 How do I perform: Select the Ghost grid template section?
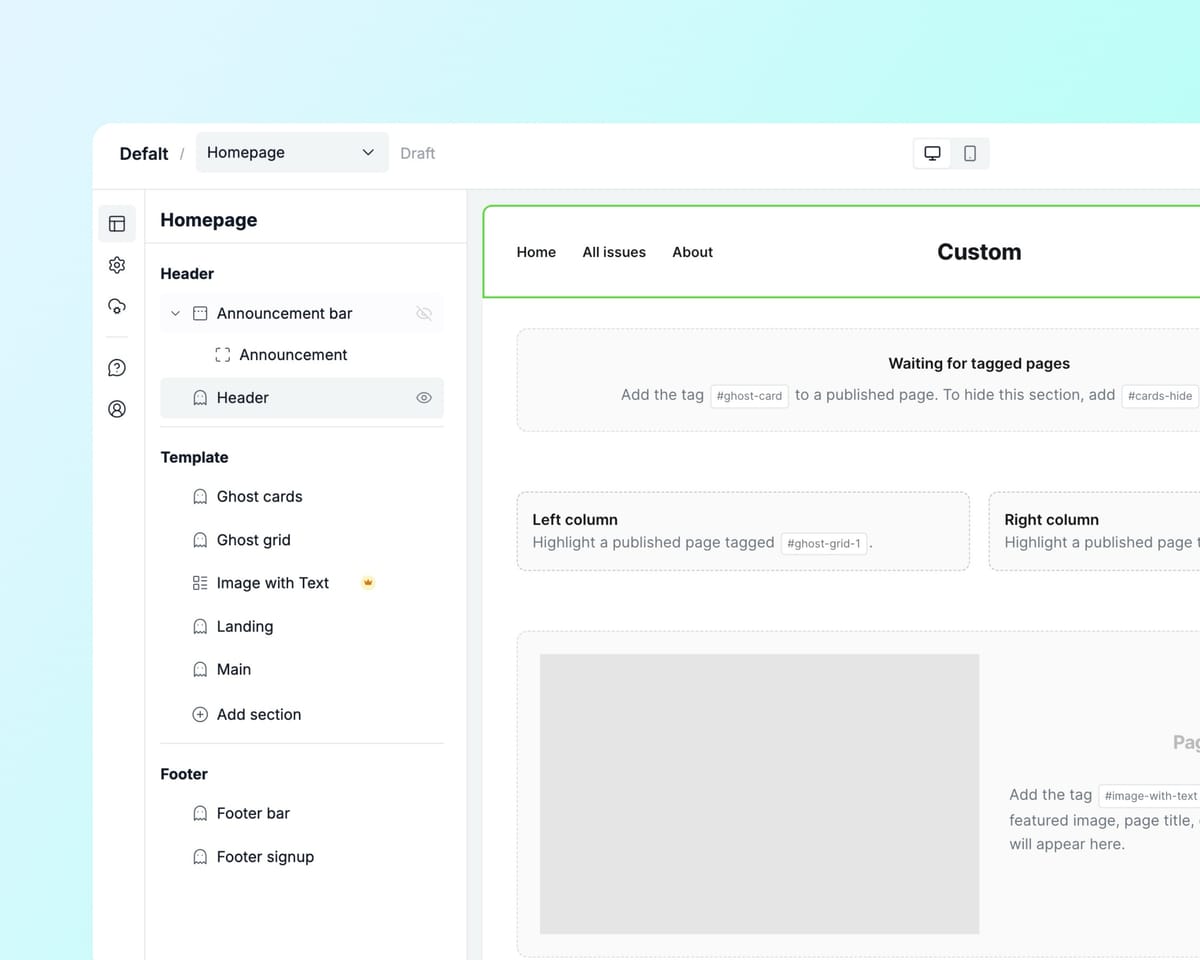pyautogui.click(x=254, y=539)
